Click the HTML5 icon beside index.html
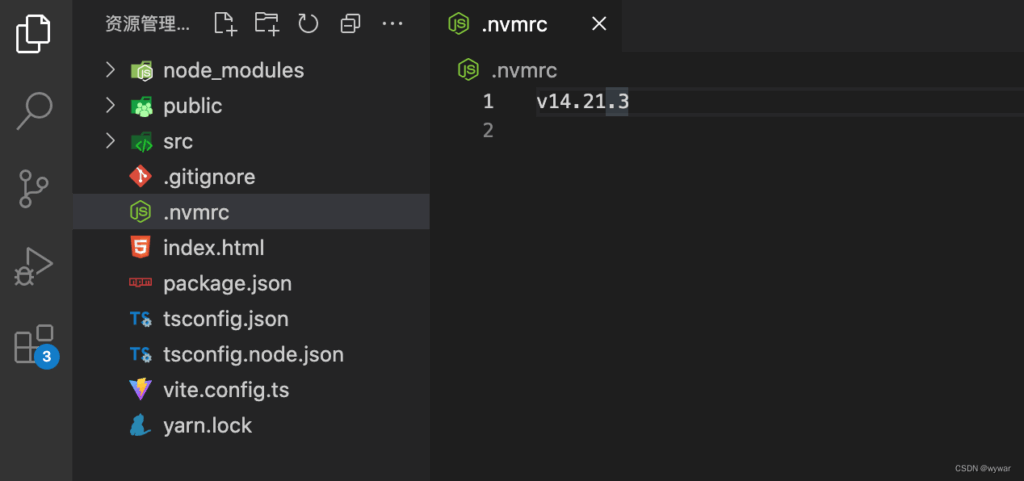 pos(140,247)
